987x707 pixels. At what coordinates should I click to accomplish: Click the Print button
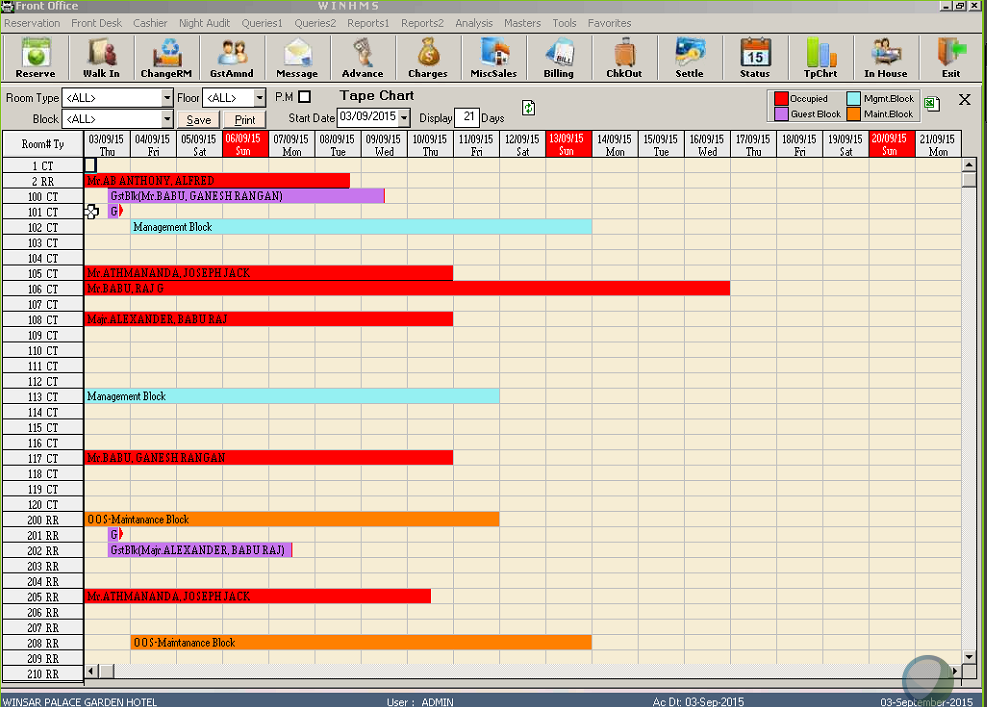[x=245, y=120]
